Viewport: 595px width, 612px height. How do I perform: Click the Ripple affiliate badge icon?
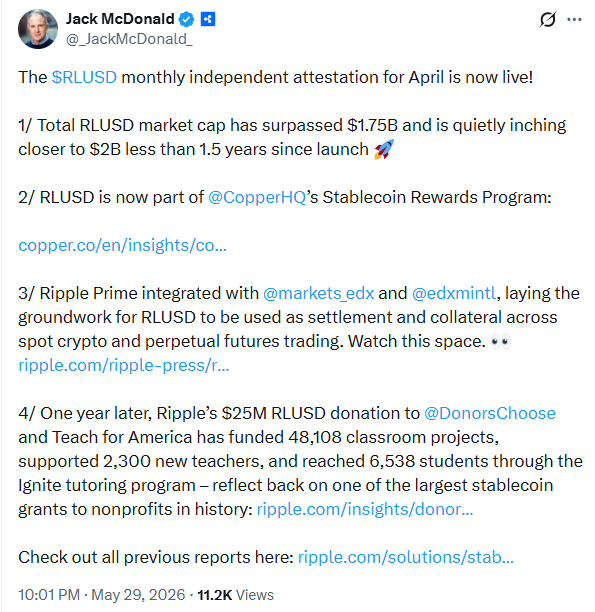[208, 19]
